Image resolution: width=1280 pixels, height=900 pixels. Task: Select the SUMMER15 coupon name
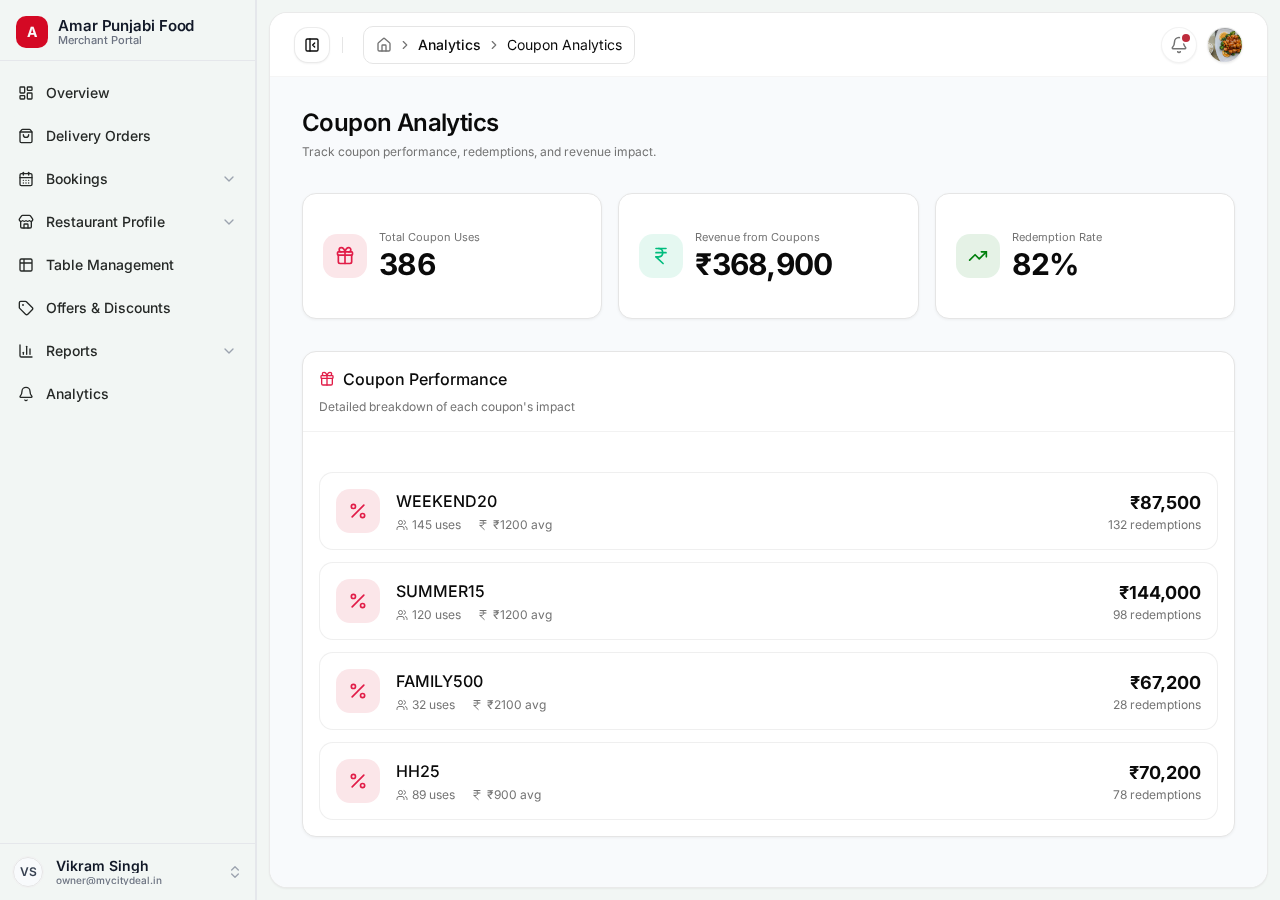(440, 591)
